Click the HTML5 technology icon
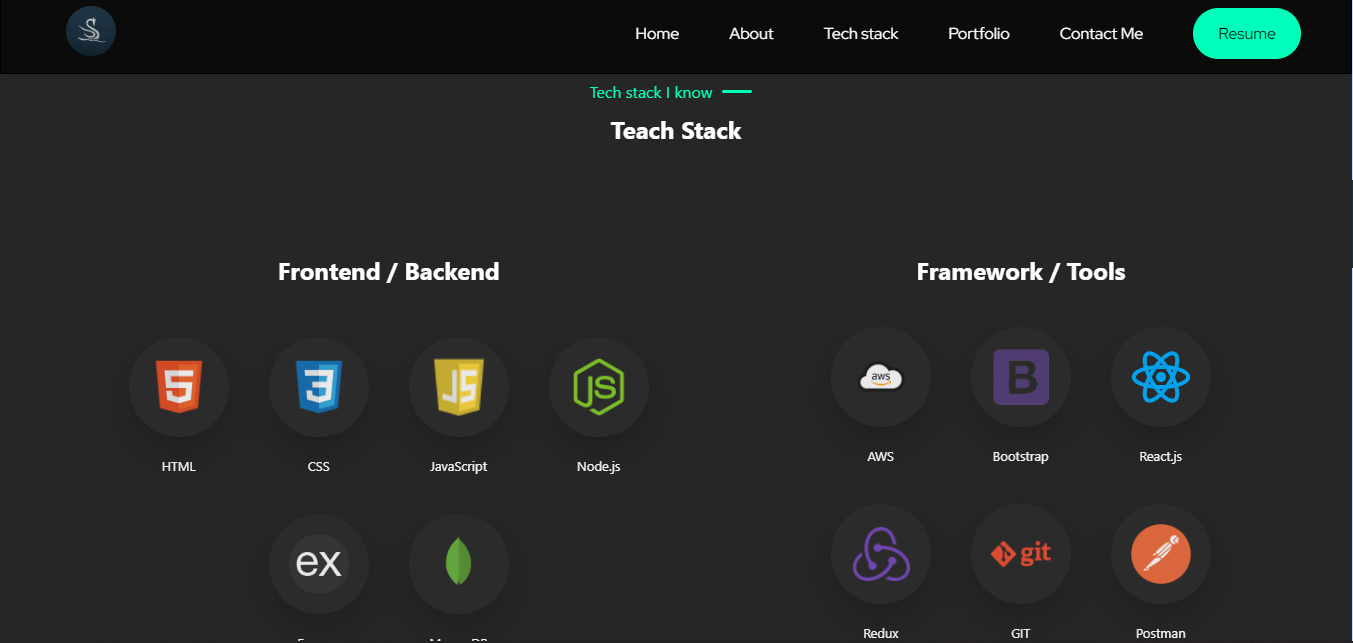1353x643 pixels. click(178, 387)
